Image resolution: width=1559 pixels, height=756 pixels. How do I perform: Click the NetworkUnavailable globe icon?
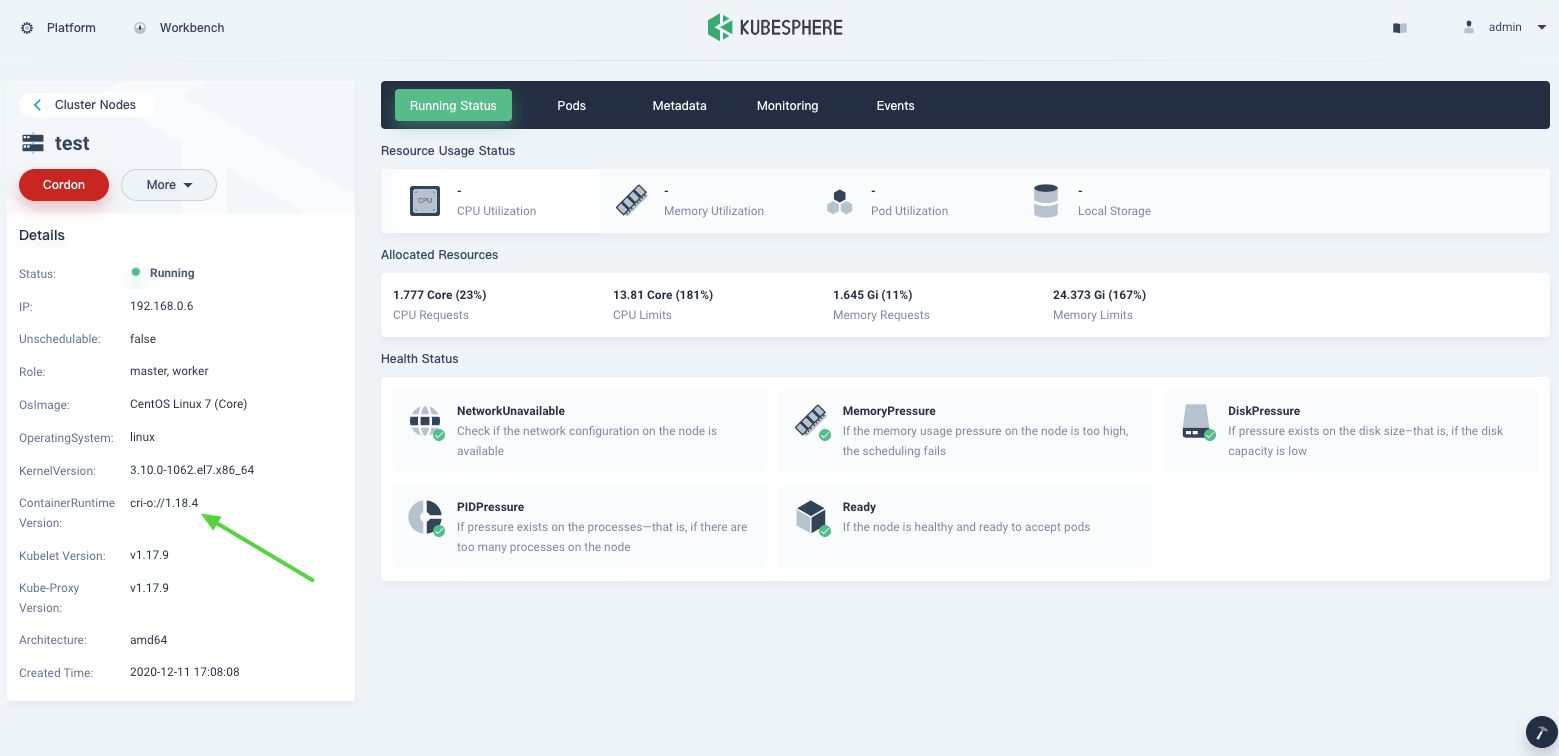coord(426,422)
